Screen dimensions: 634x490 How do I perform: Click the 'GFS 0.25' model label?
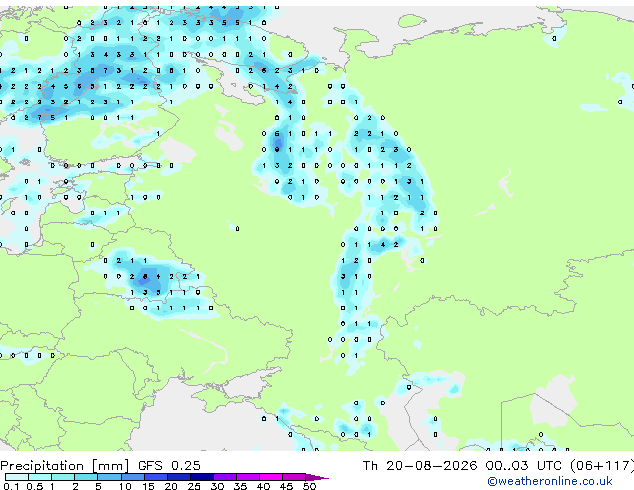pos(169,465)
